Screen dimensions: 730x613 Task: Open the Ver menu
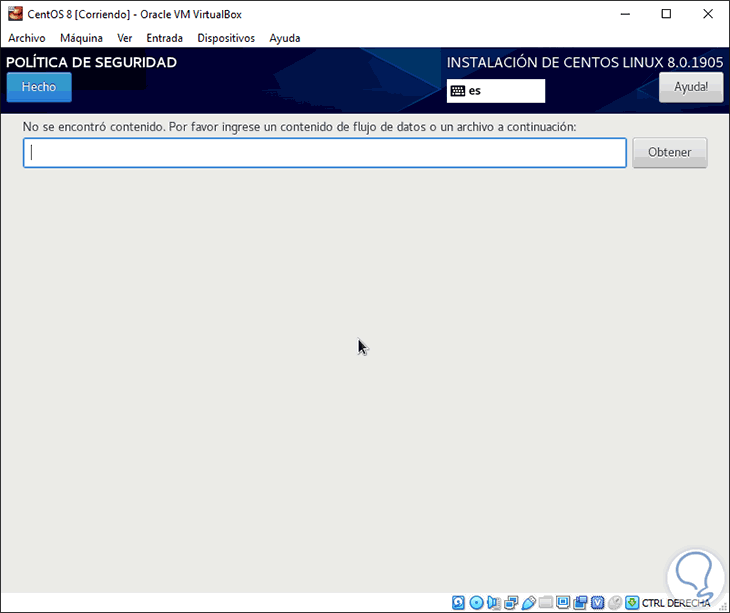pyautogui.click(x=124, y=38)
